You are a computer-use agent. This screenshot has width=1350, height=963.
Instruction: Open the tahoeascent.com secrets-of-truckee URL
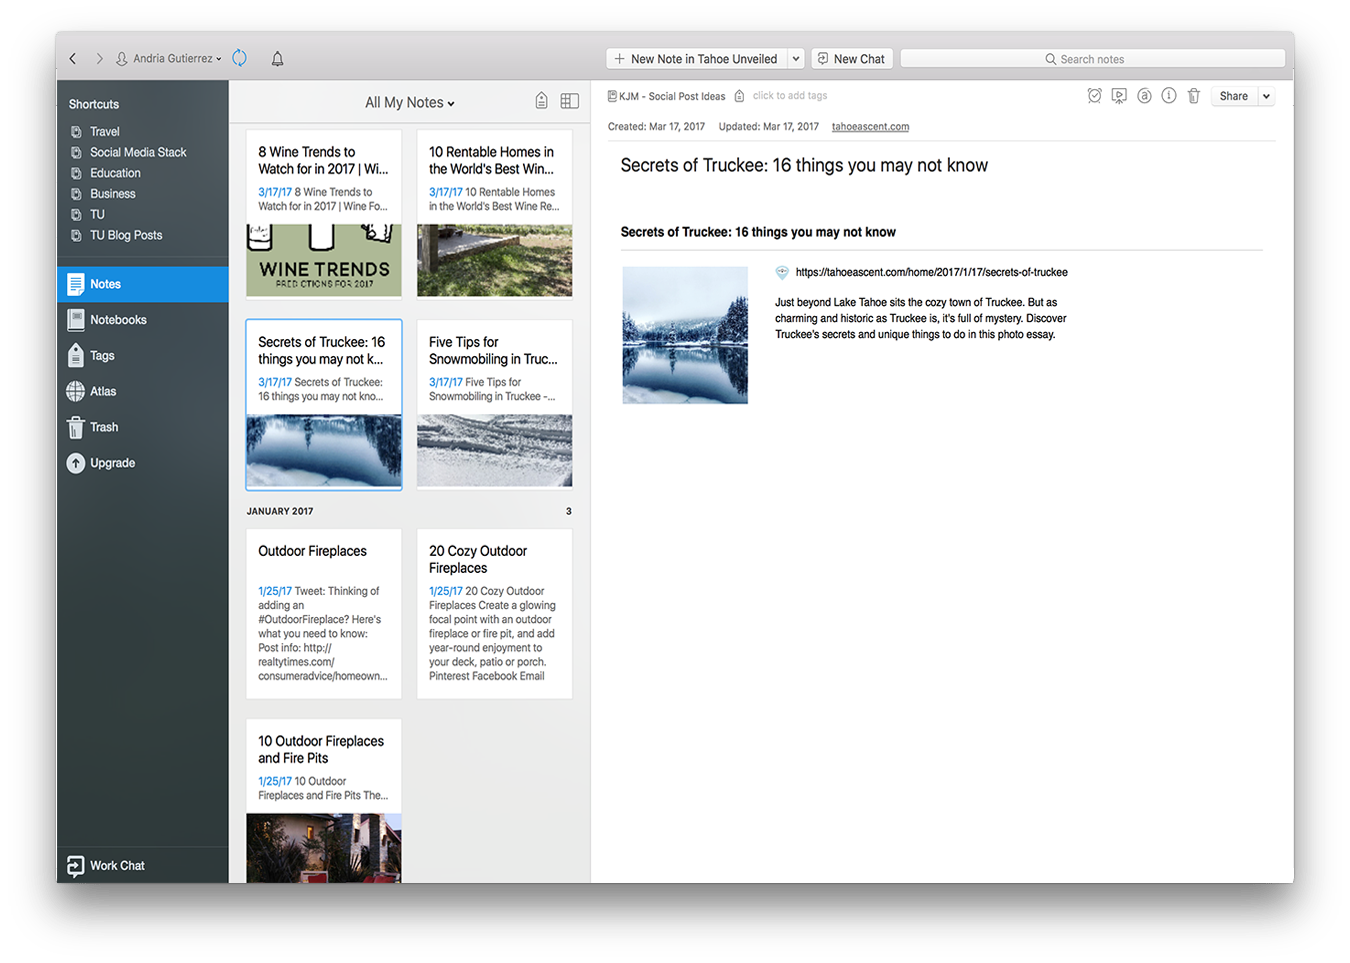pyautogui.click(x=931, y=272)
